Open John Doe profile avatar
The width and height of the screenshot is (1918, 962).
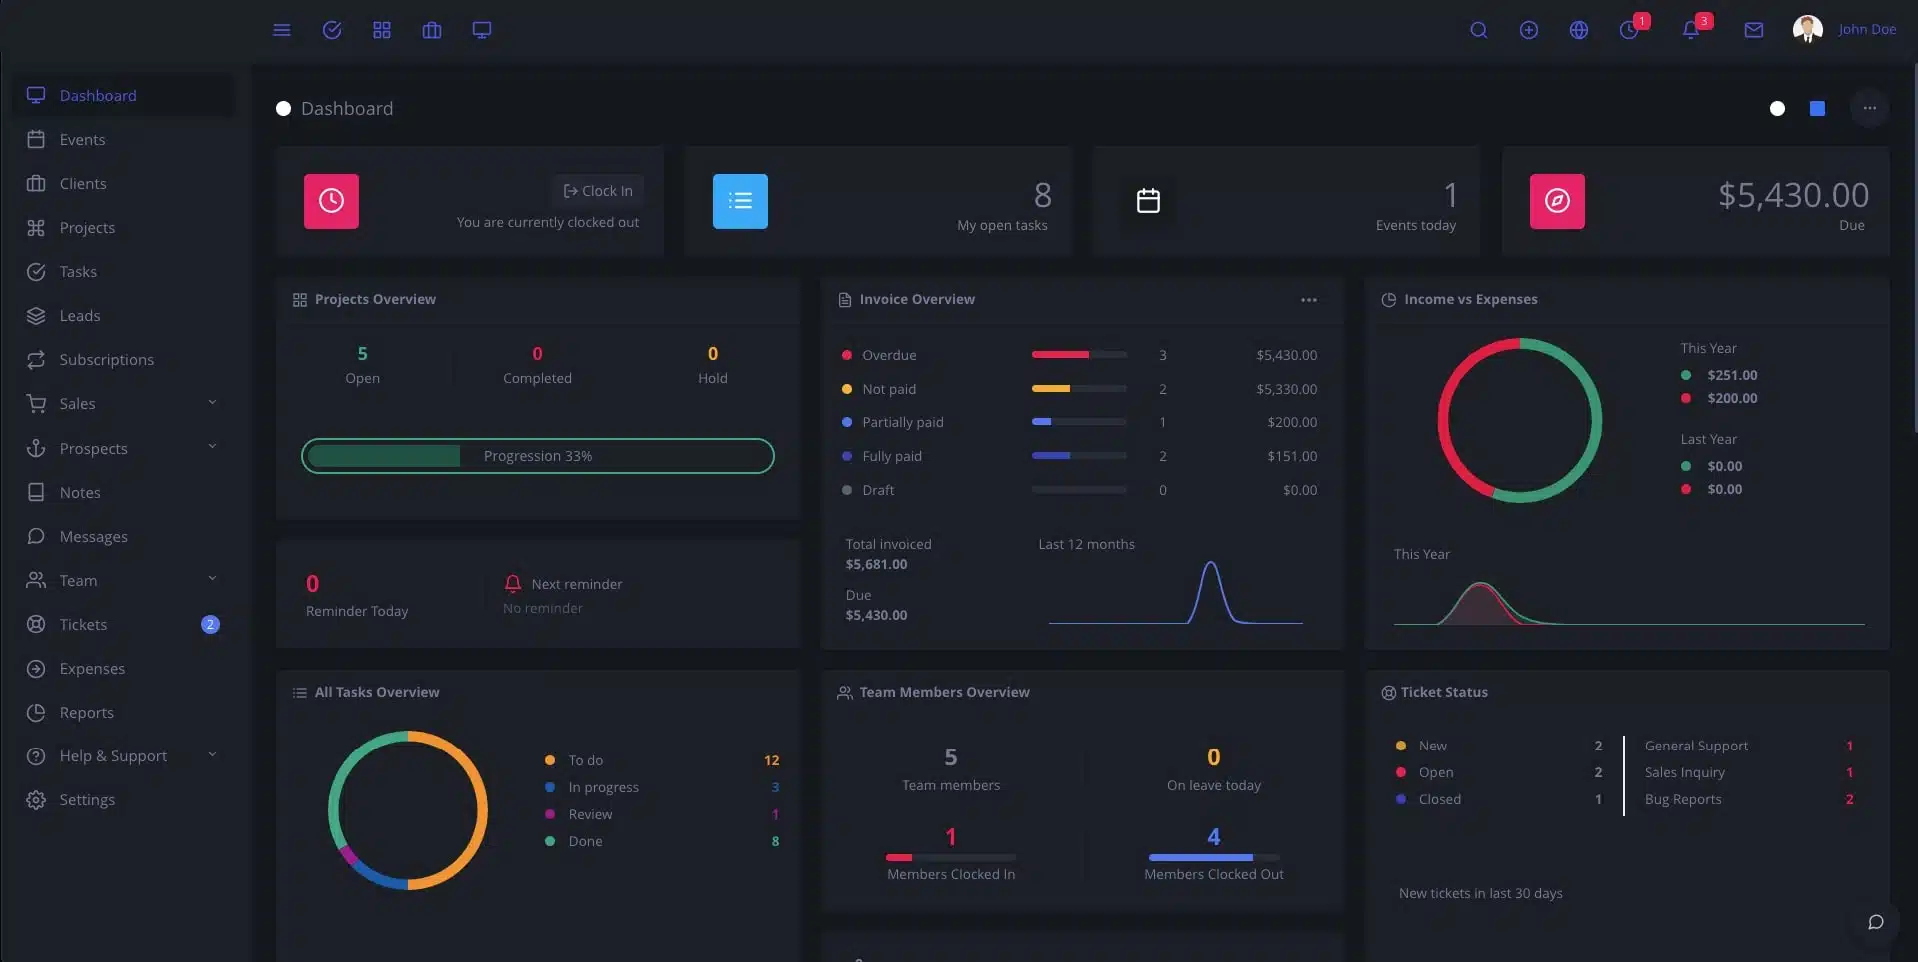coord(1808,29)
